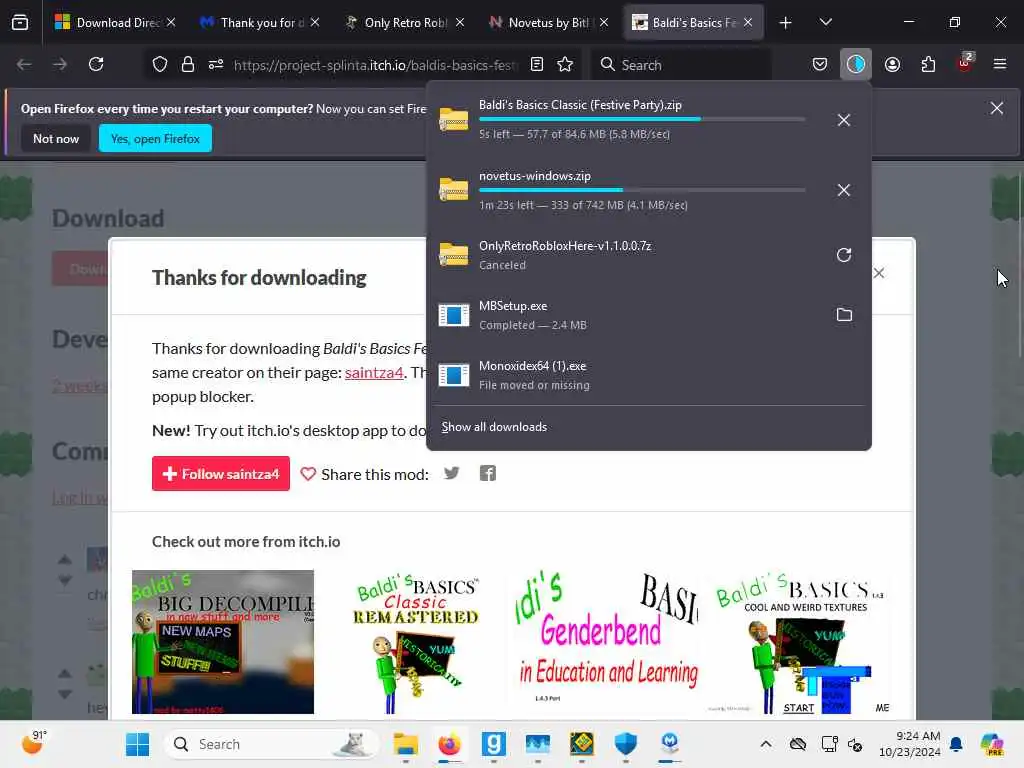Follow saintza4 on itch.io
1024x768 pixels.
point(221,473)
